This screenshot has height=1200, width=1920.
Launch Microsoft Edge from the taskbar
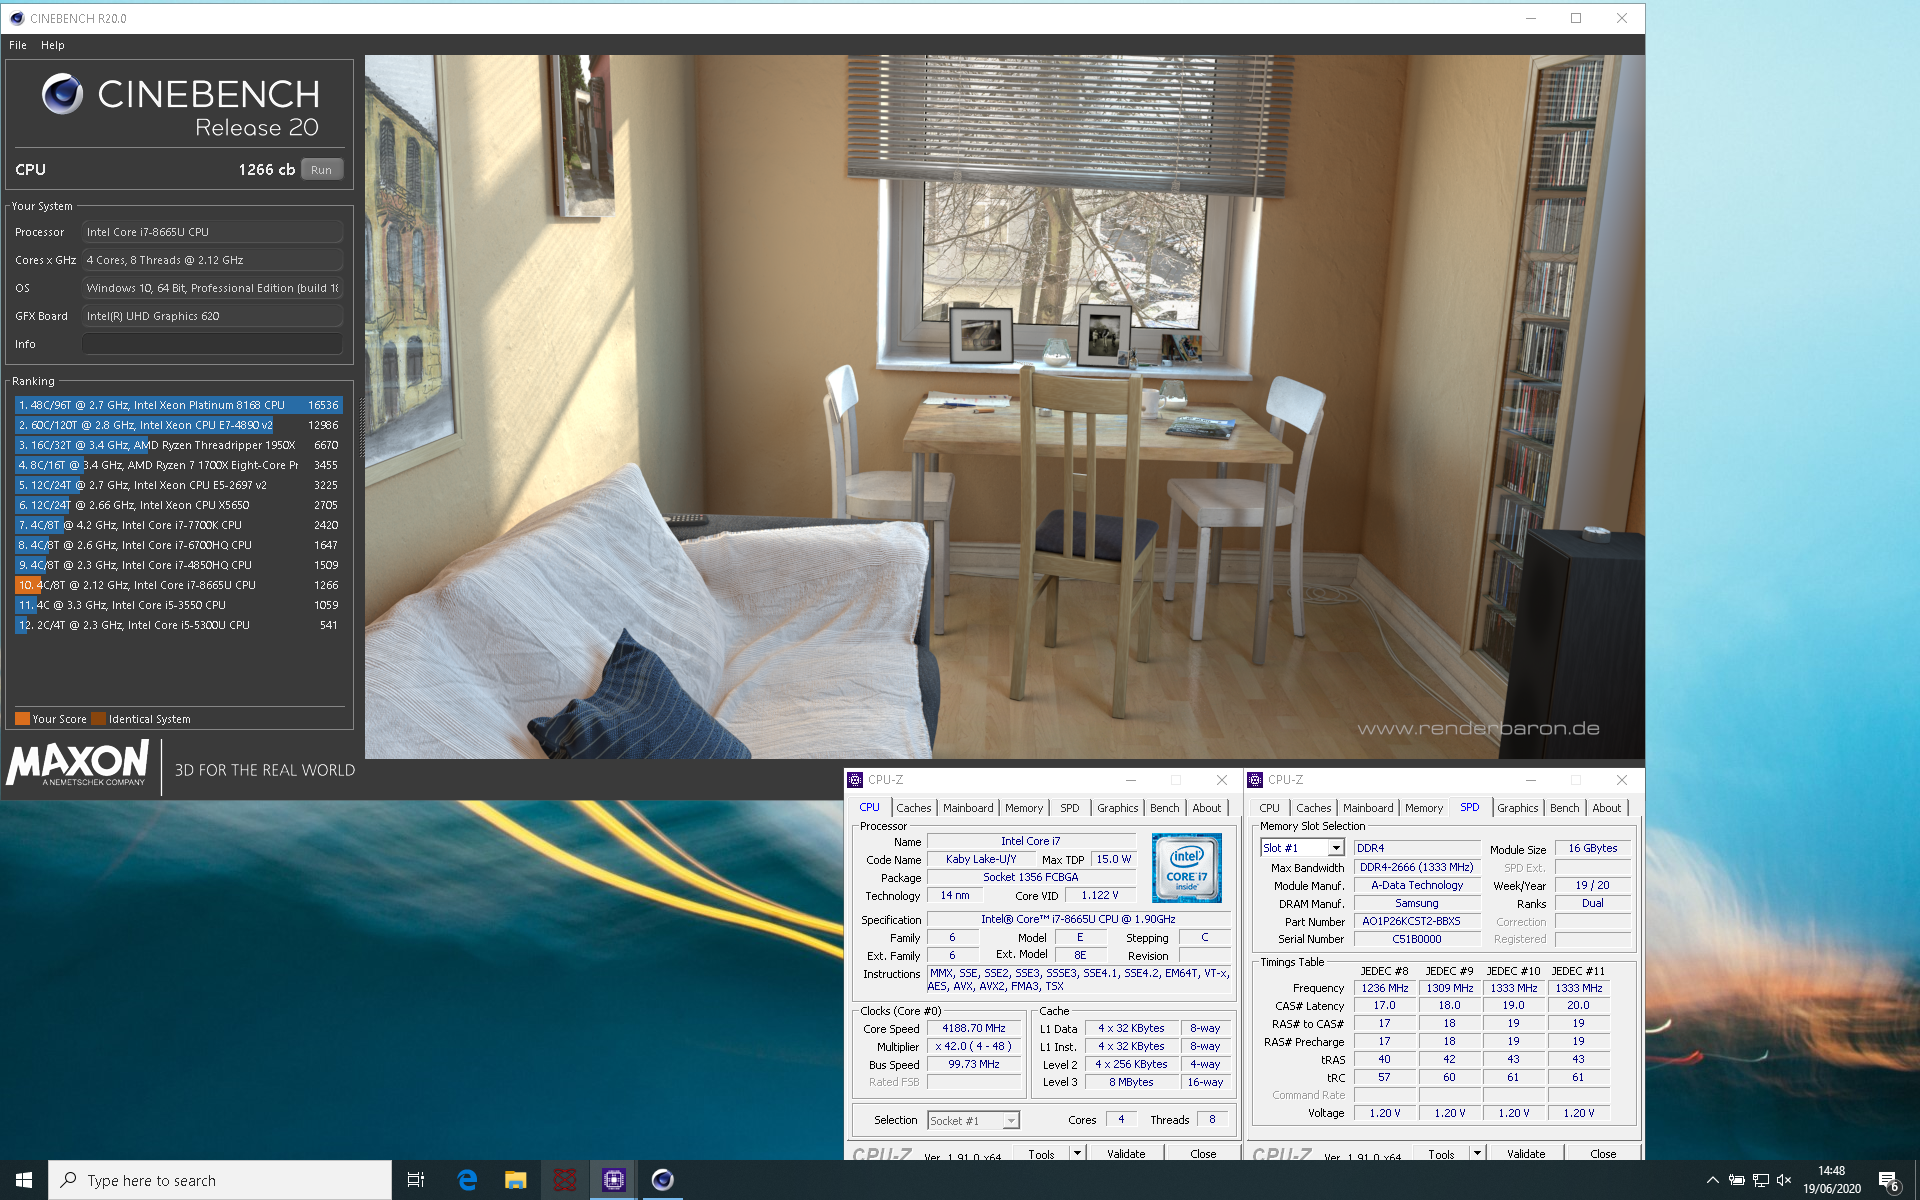(467, 1180)
